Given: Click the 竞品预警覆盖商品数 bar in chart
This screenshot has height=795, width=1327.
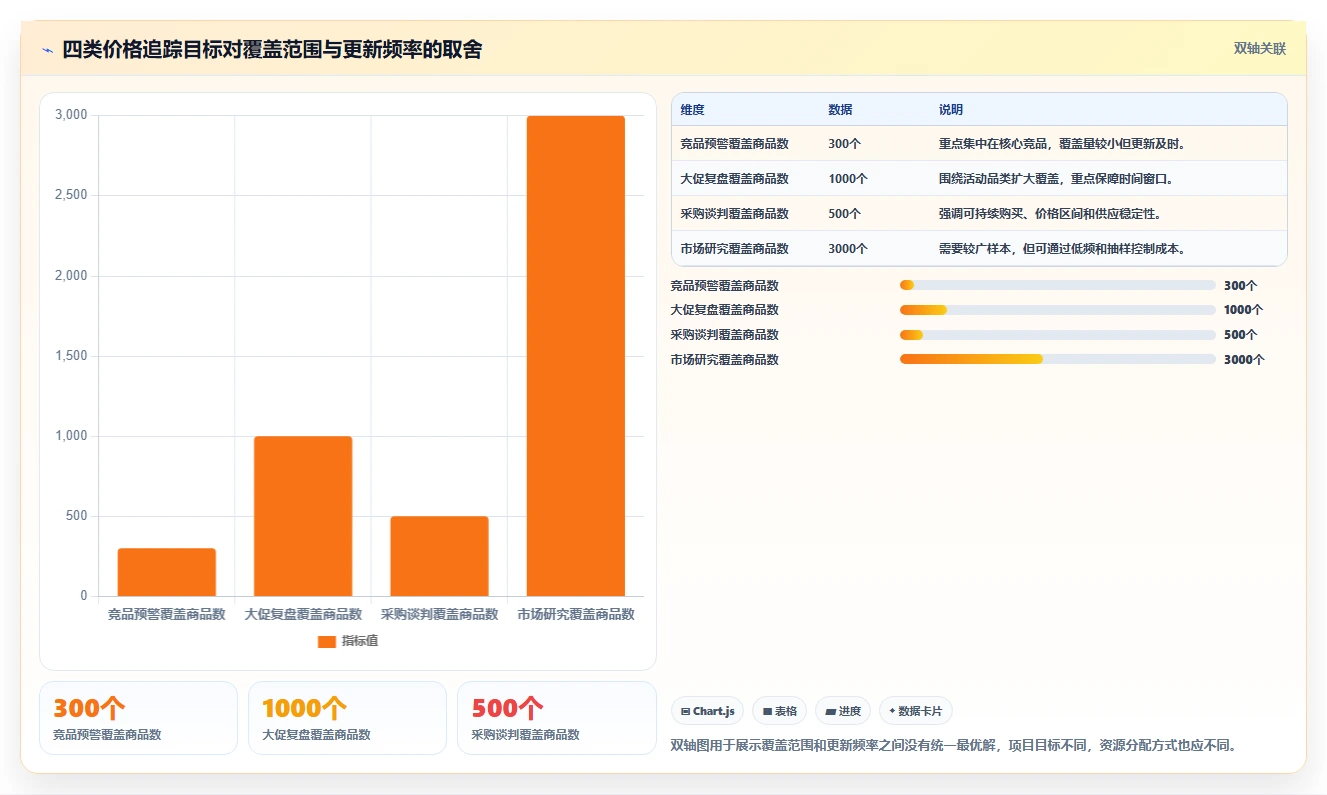Looking at the screenshot, I should coord(167,572).
